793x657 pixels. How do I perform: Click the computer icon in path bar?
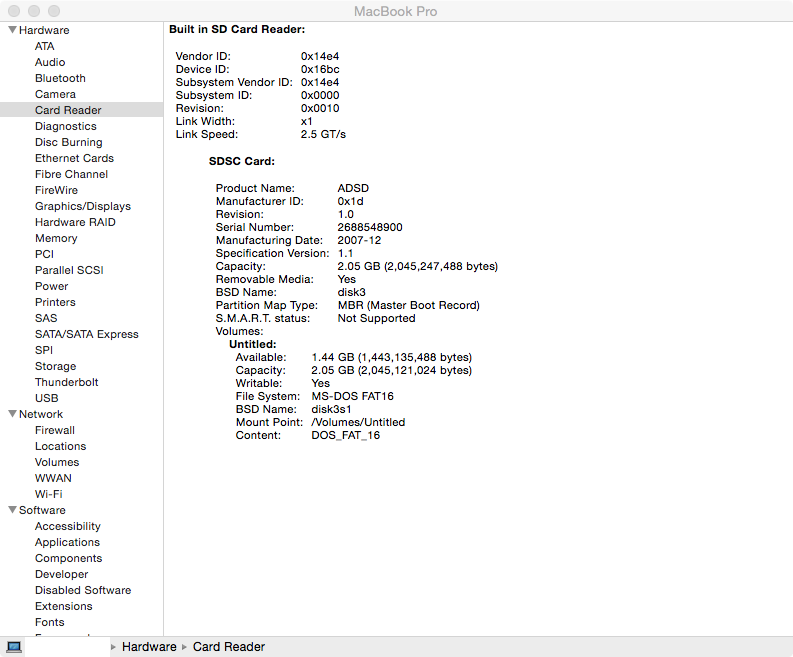tap(14, 647)
